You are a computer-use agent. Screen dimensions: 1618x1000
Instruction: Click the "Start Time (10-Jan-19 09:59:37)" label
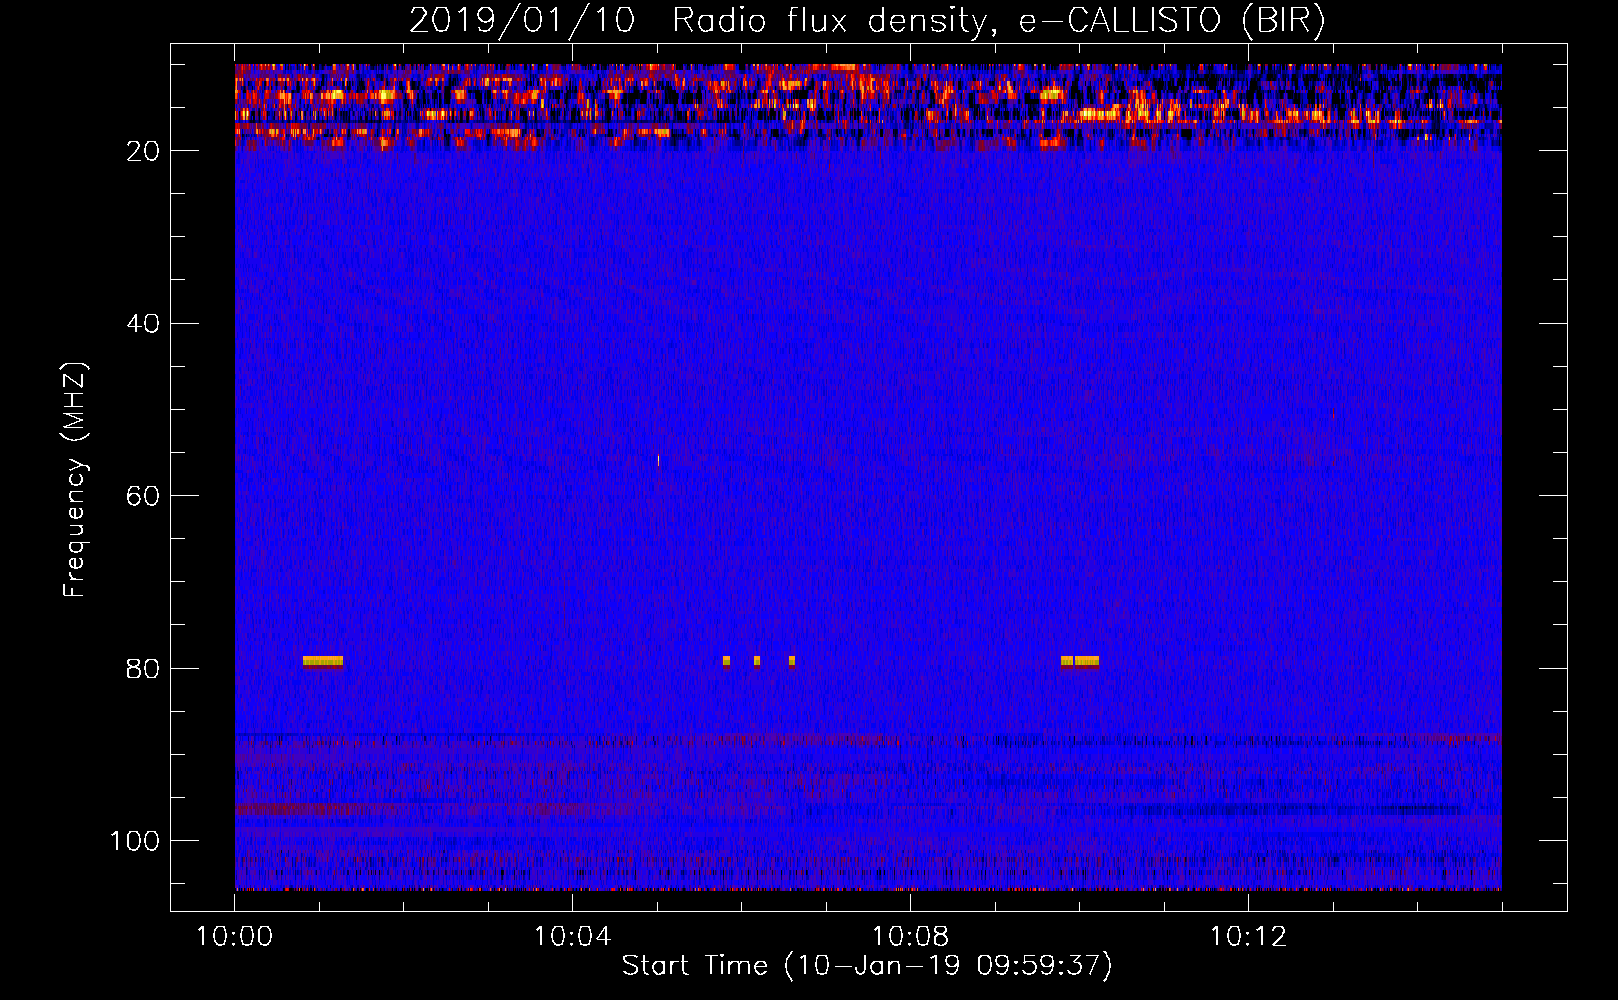[867, 966]
